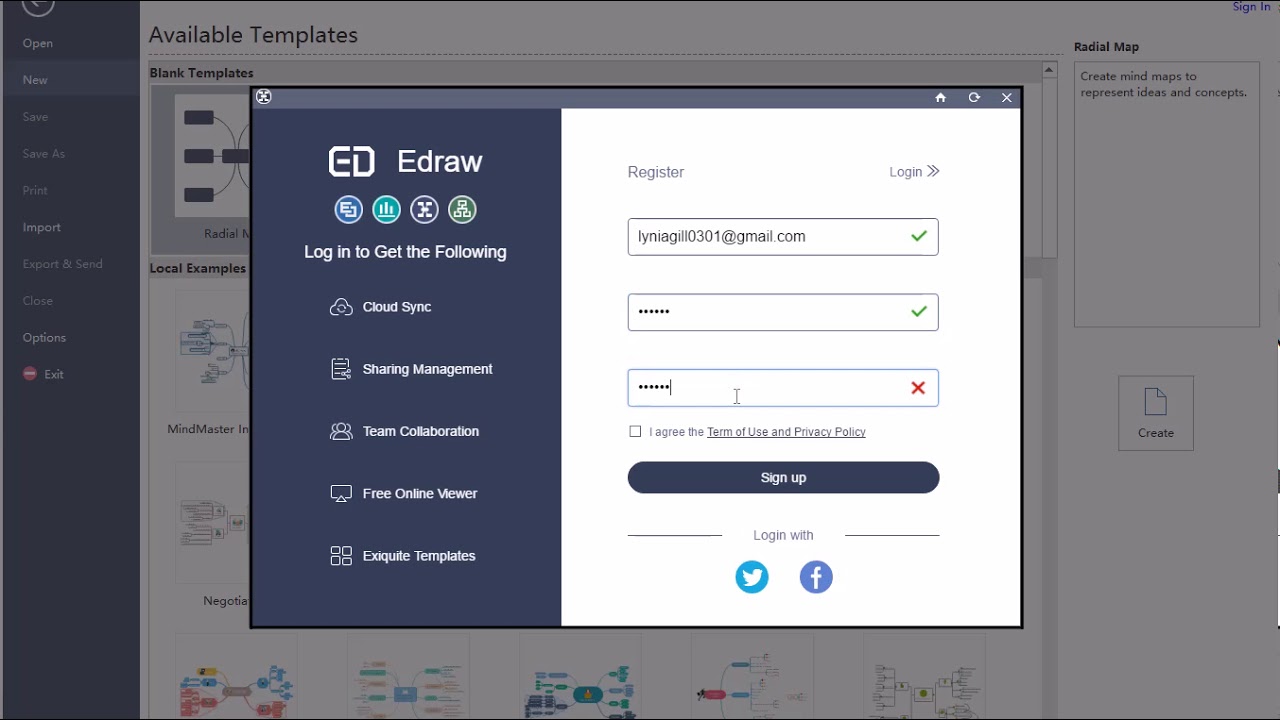The image size is (1280, 720).
Task: Click the blue diagram product icon
Action: [348, 209]
